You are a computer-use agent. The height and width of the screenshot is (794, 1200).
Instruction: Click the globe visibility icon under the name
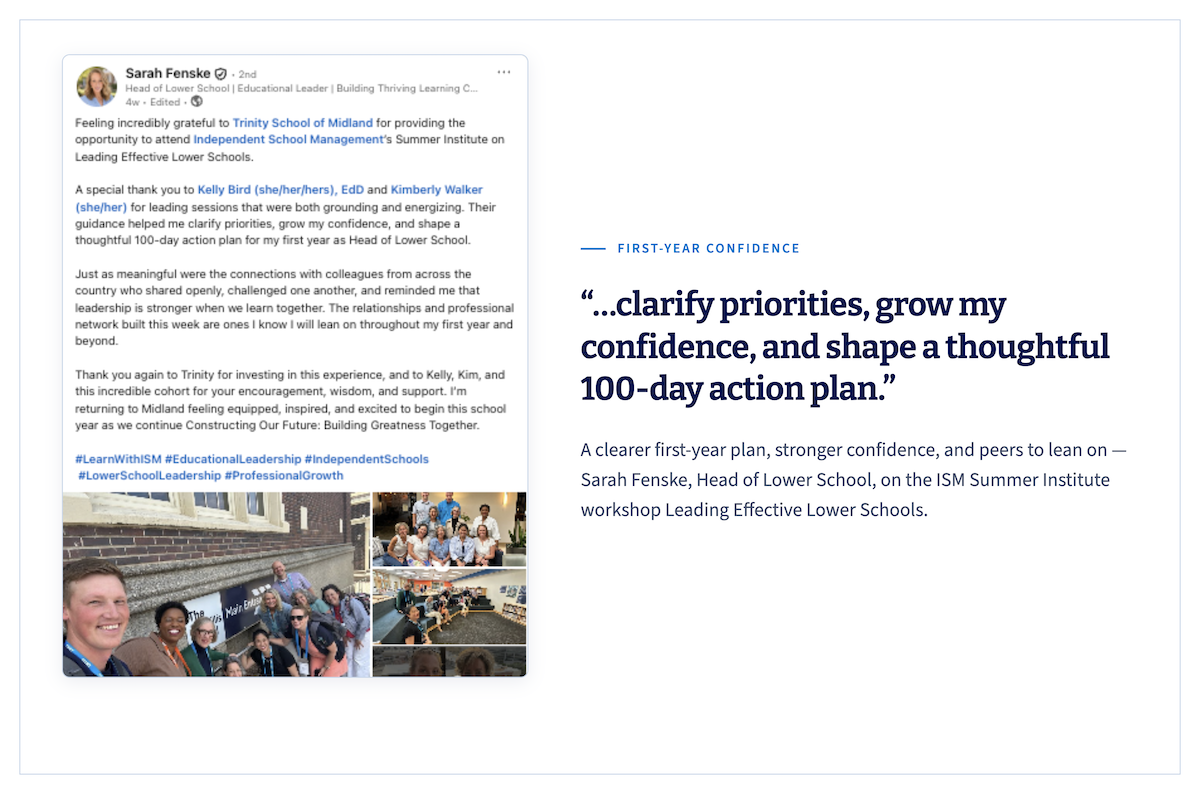(196, 101)
